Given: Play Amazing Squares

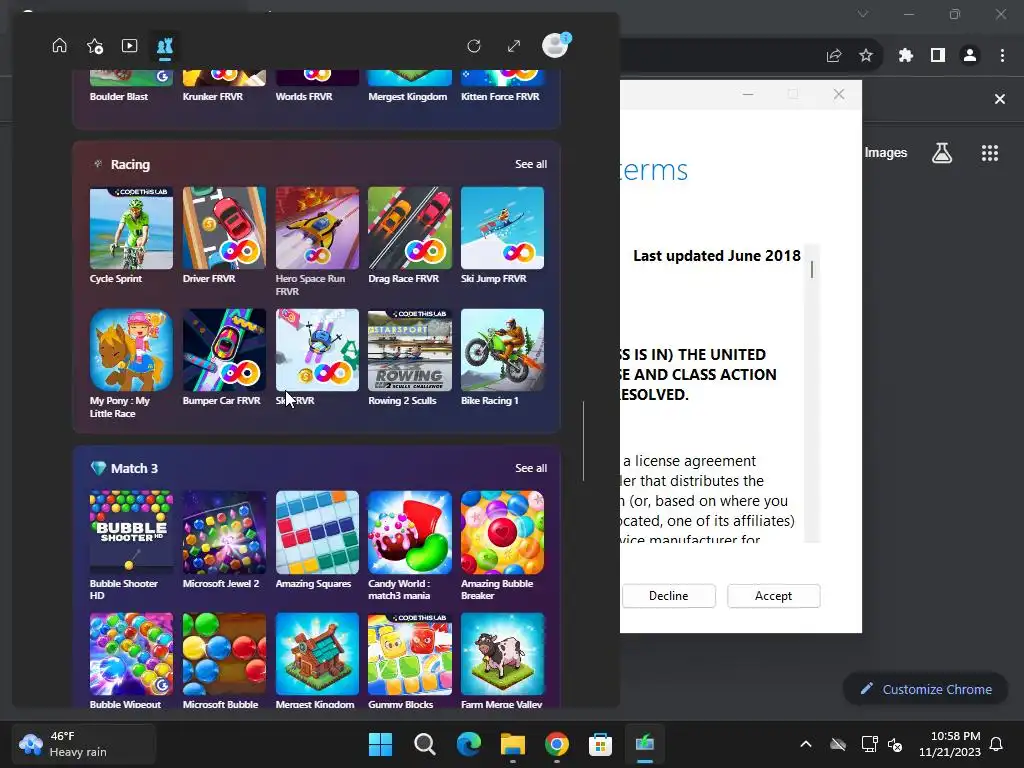Looking at the screenshot, I should 317,532.
